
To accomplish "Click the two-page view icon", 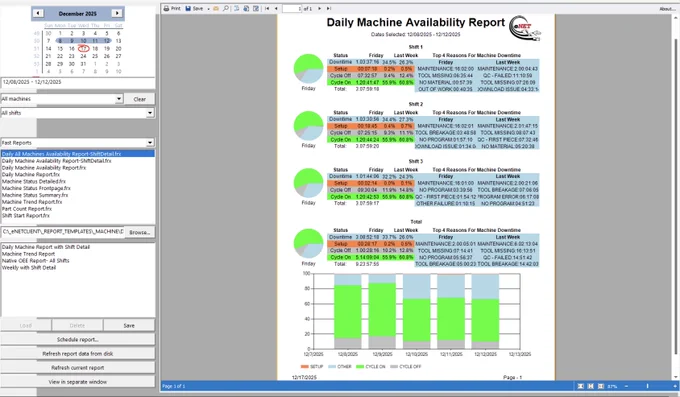I will click(601, 386).
